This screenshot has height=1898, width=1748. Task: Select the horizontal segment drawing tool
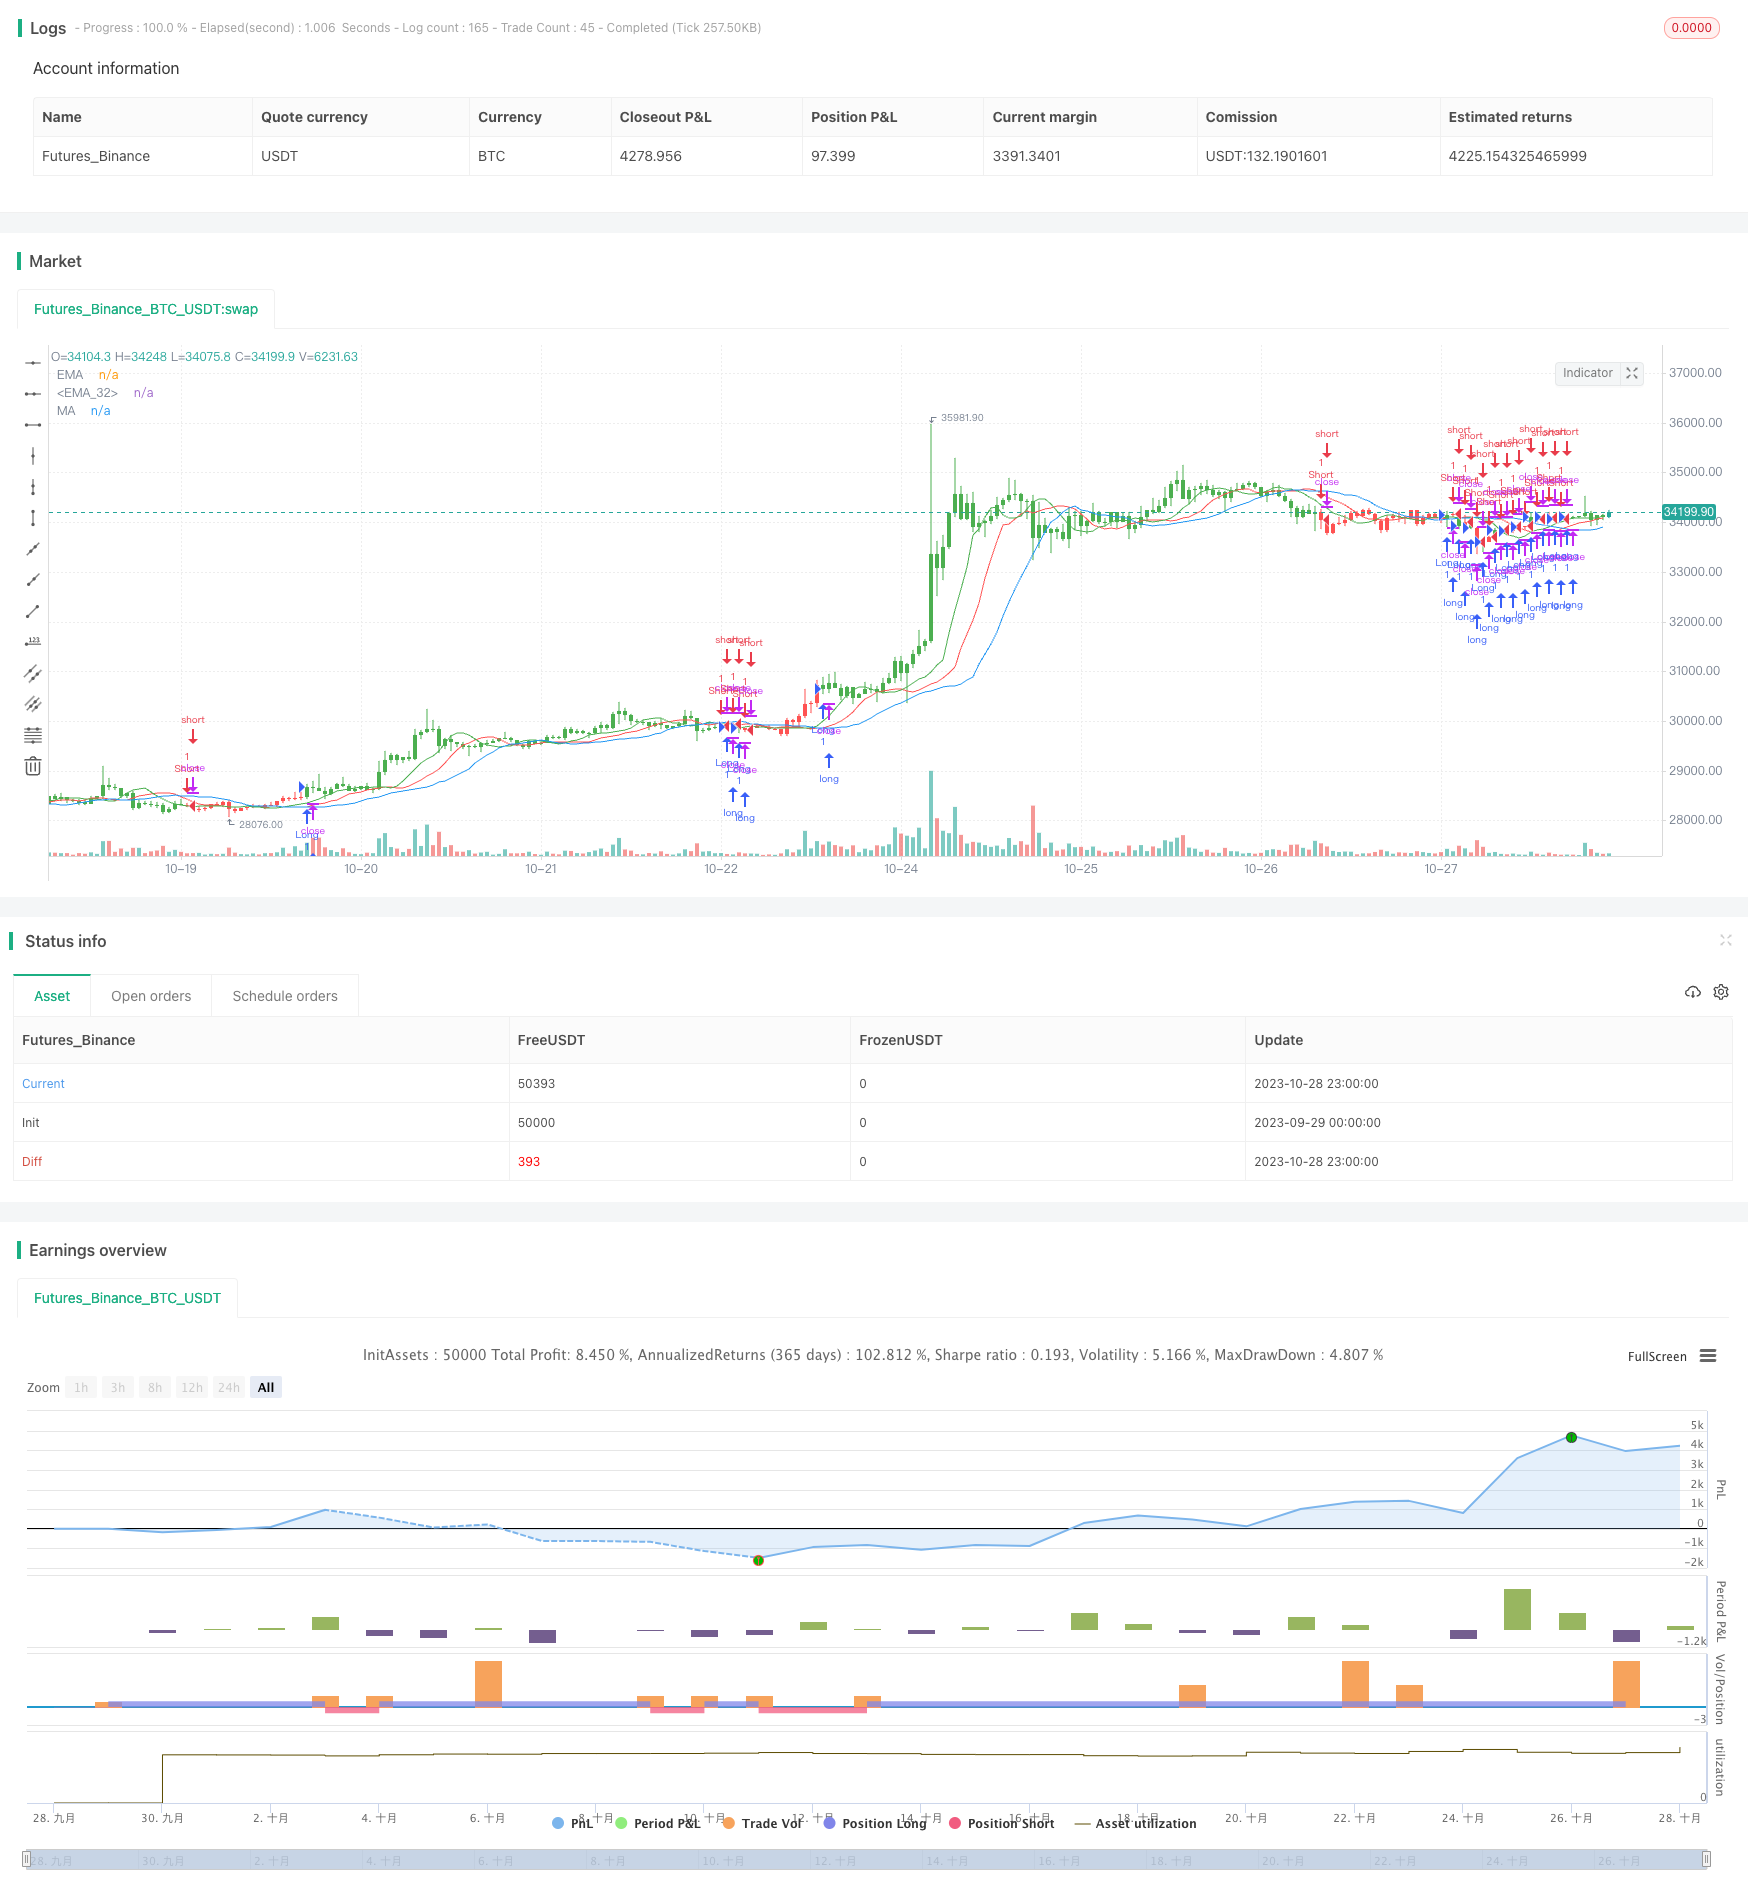click(x=33, y=425)
